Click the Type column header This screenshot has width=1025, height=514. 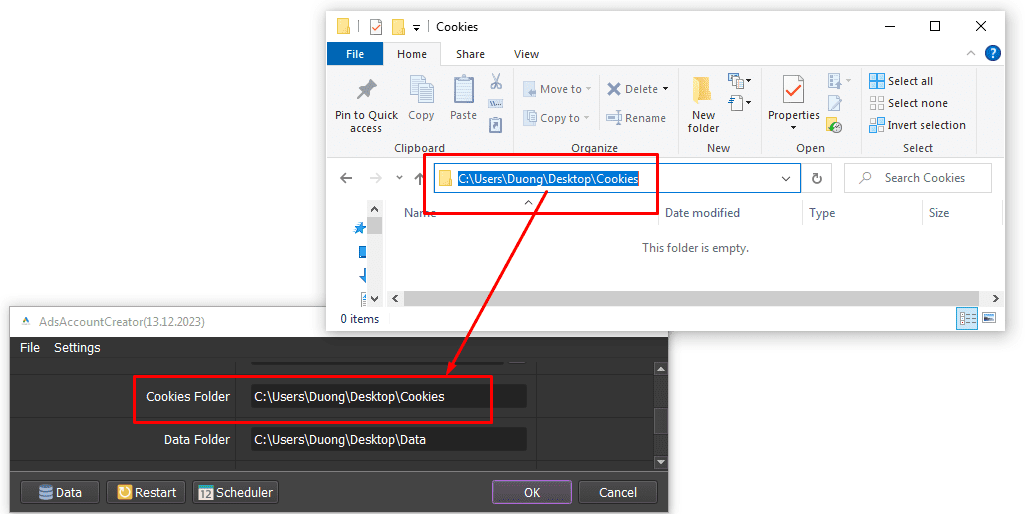(822, 213)
